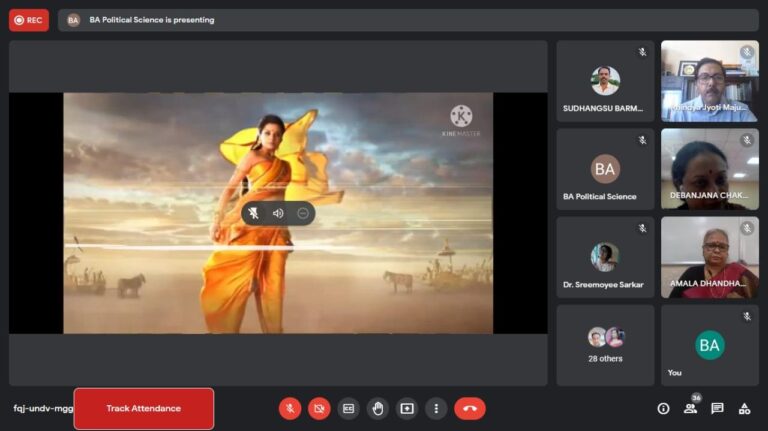
Task: Click the speaker icon on the presentation overlay
Action: [278, 213]
